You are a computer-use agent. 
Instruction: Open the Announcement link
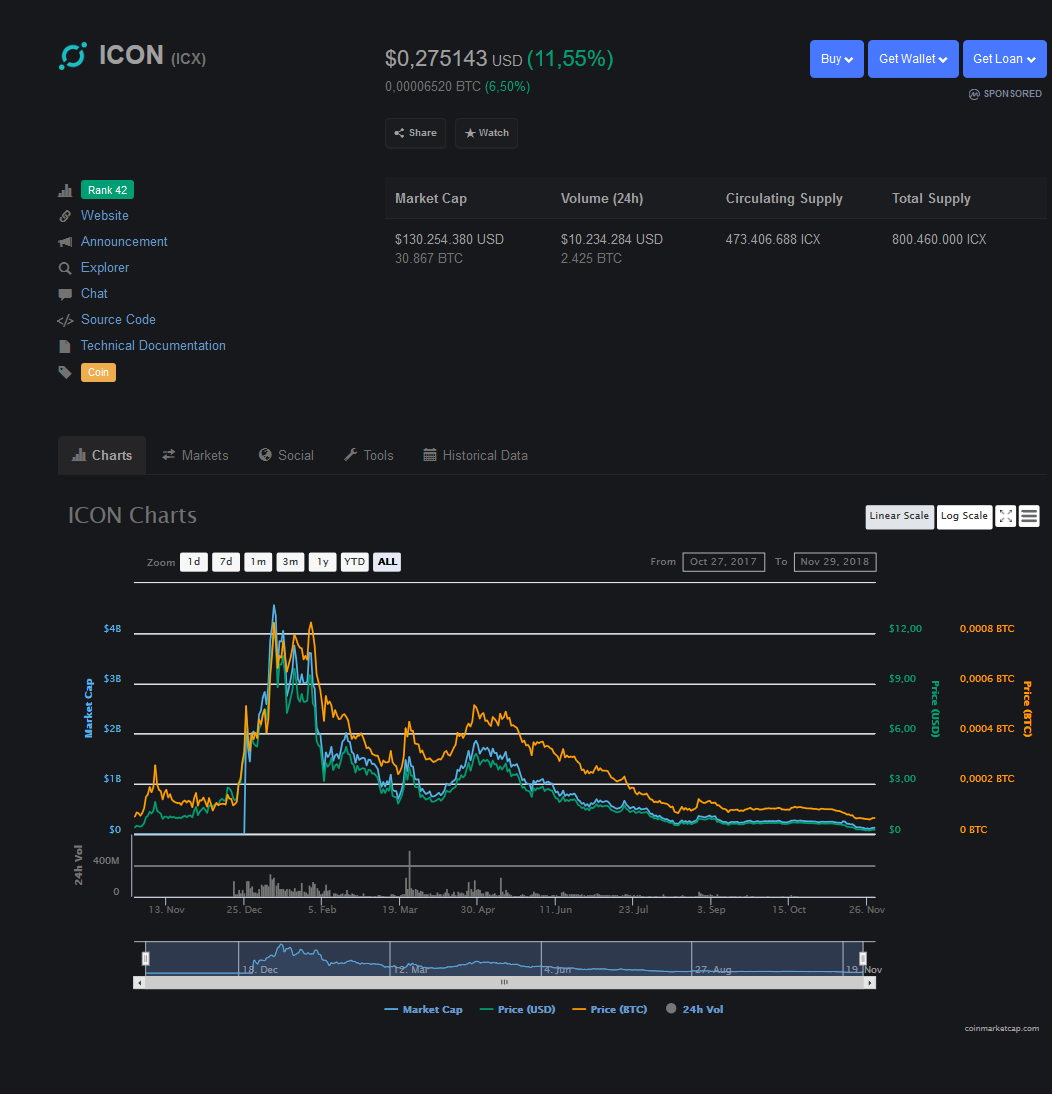tap(124, 241)
